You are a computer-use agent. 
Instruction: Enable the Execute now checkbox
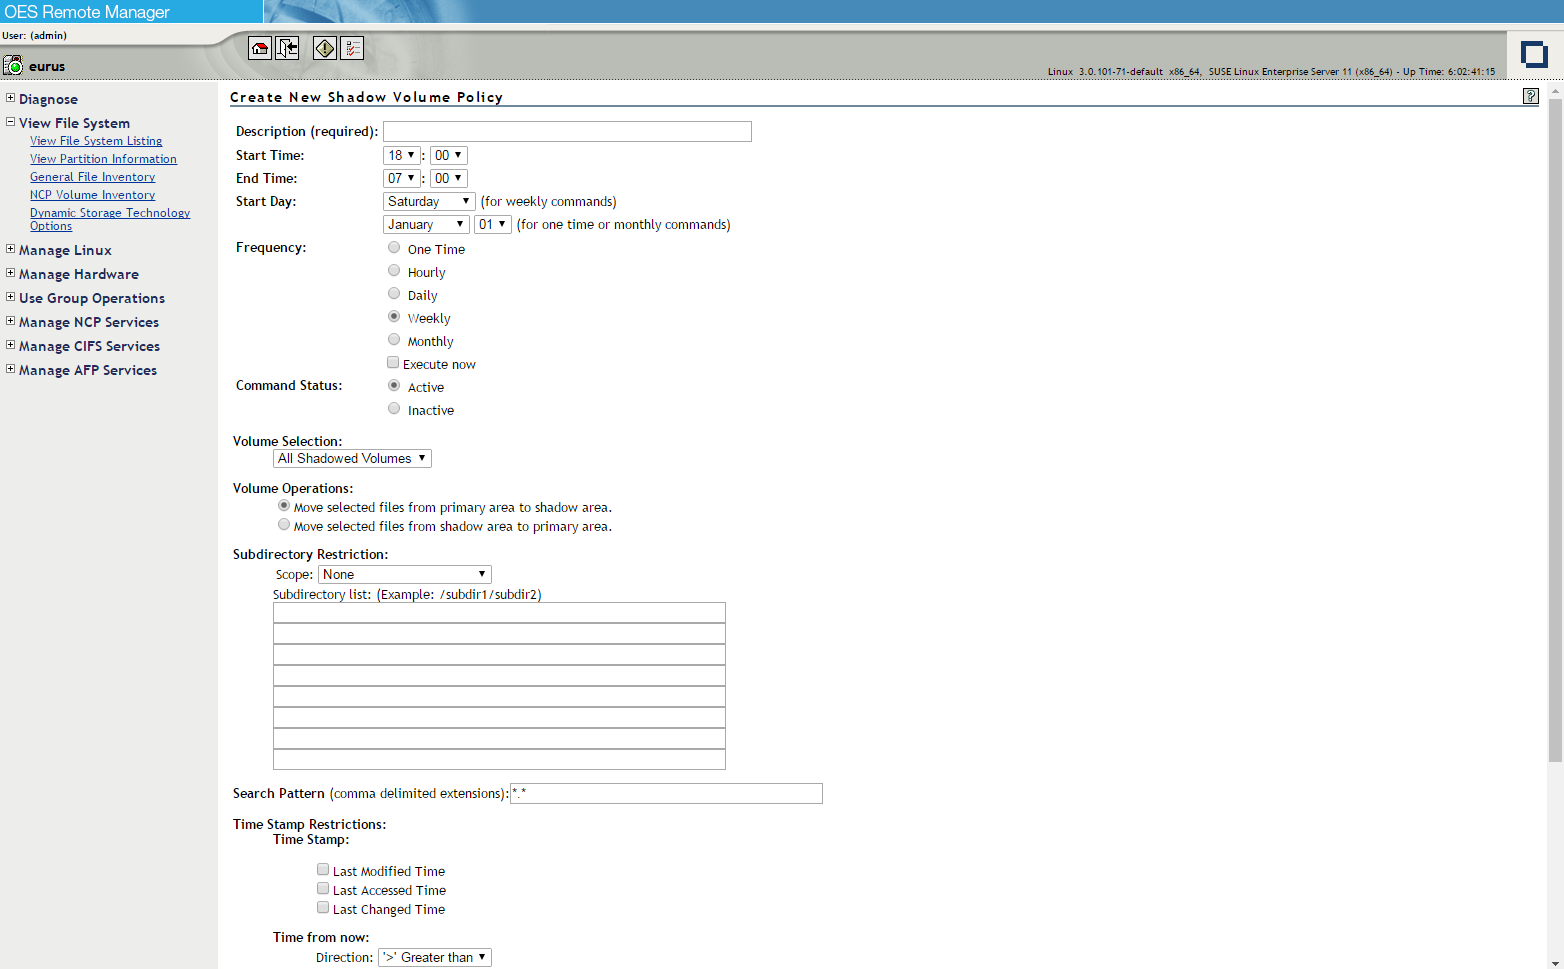[393, 363]
